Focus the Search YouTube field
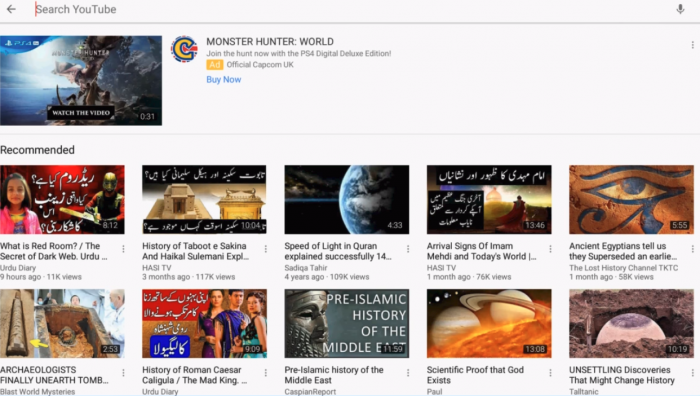This screenshot has width=700, height=396. click(x=348, y=9)
